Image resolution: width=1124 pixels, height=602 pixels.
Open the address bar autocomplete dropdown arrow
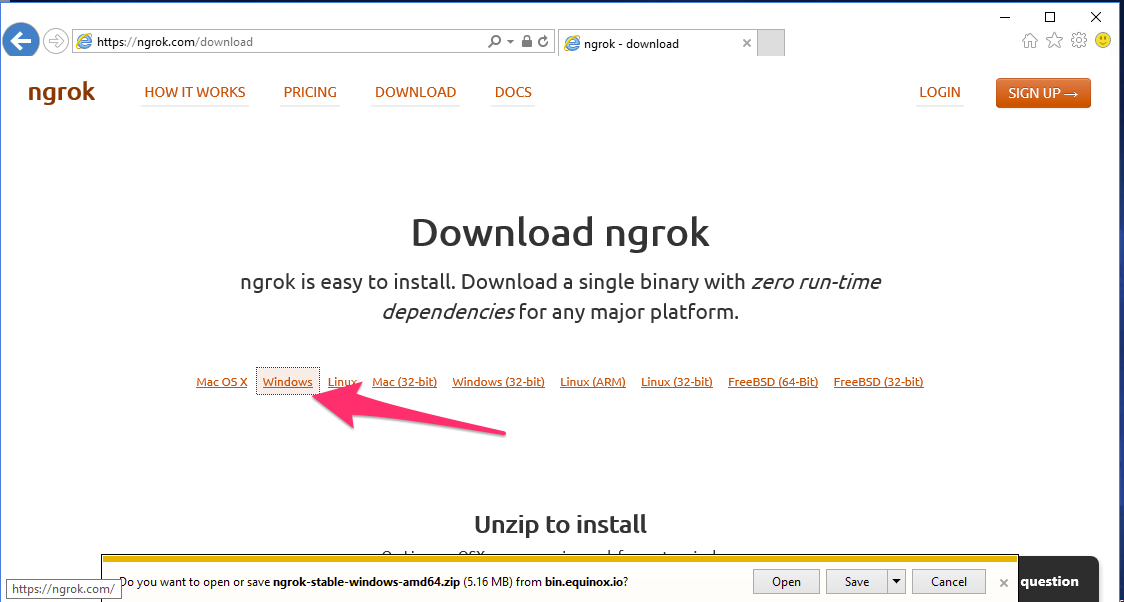click(510, 42)
